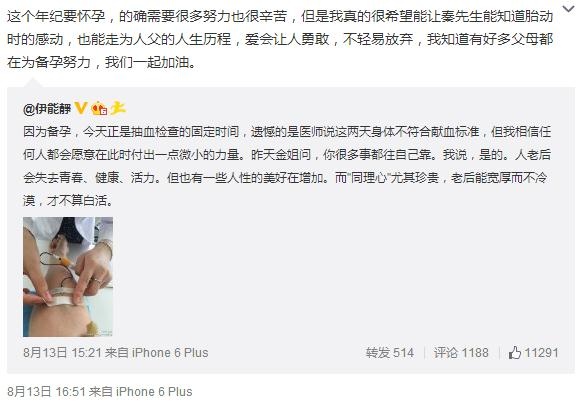Enlarge the blood draw photo thumbnail
This screenshot has height=404, width=580.
point(68,277)
